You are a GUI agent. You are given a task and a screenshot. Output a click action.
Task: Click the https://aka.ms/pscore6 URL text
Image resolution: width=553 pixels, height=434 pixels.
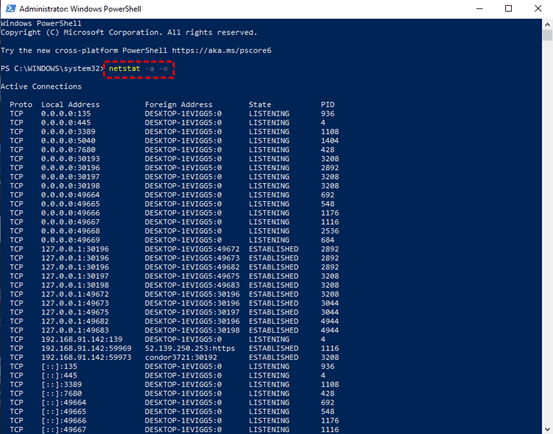pos(221,50)
